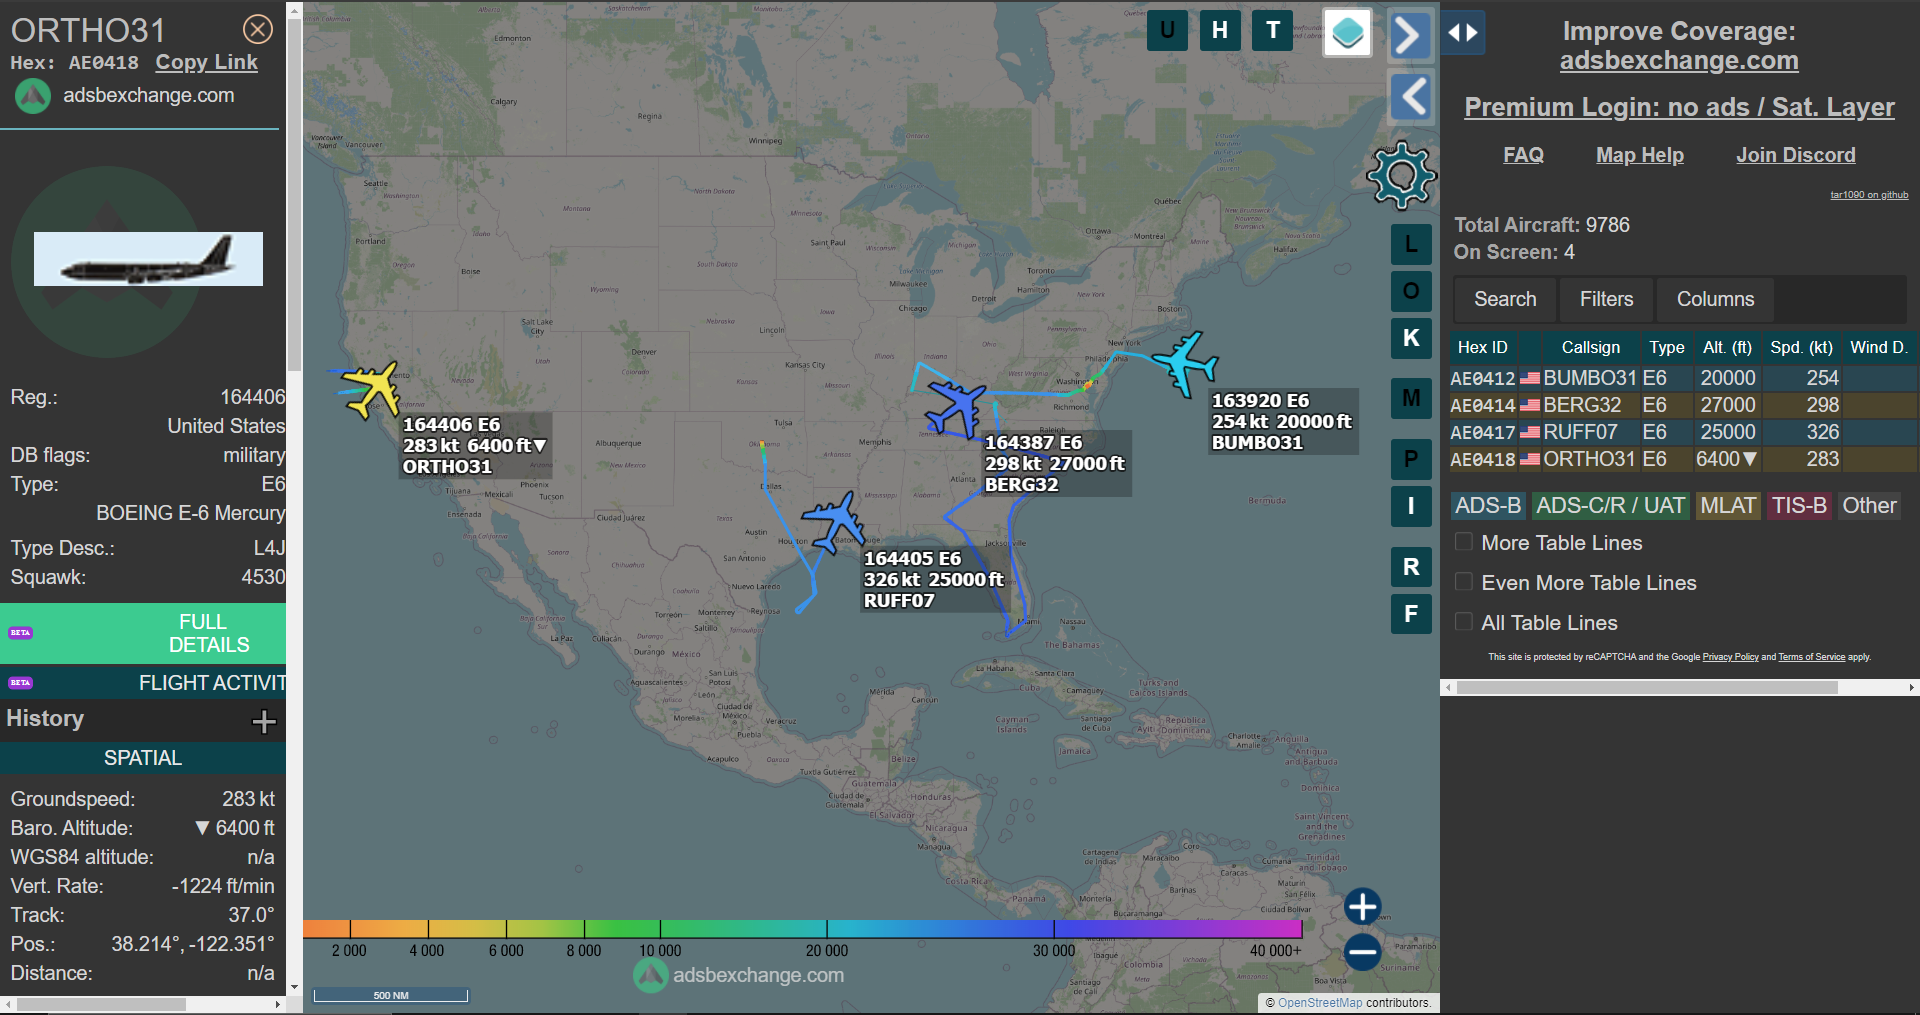
Task: Sort table by Alt. (ft) column
Action: coord(1727,347)
